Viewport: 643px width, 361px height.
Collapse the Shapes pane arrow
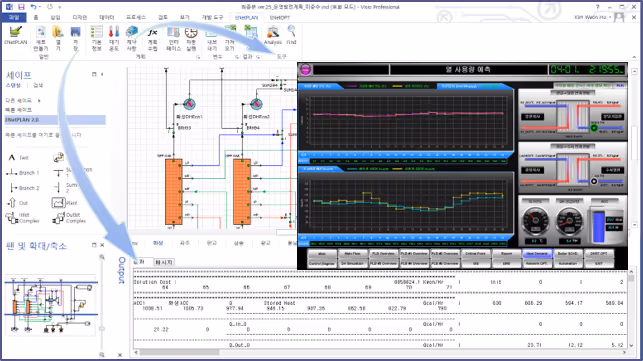tap(102, 74)
